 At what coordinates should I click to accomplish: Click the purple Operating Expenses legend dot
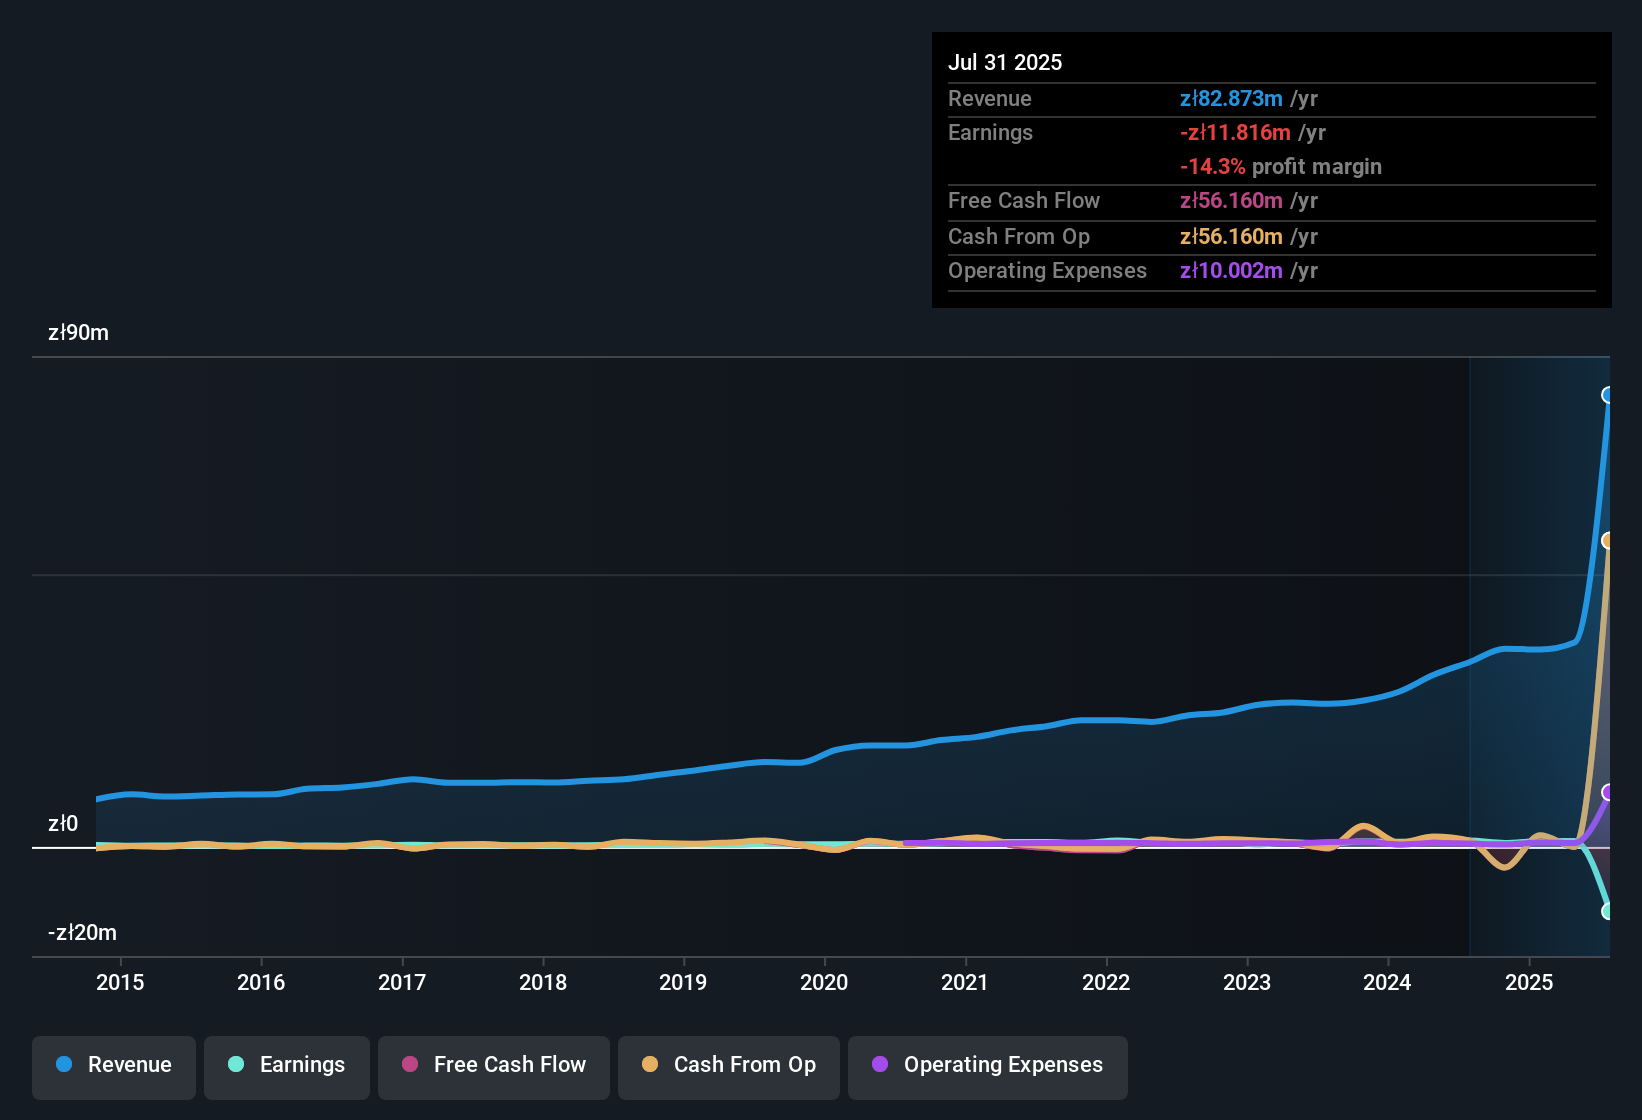[880, 1065]
